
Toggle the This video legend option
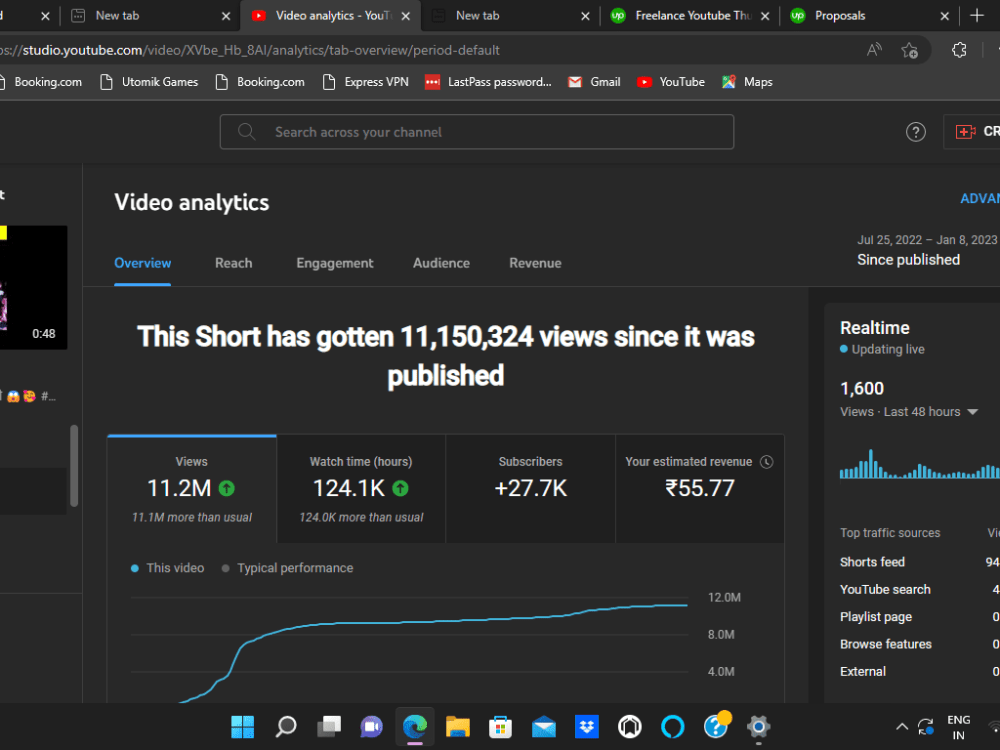[168, 567]
